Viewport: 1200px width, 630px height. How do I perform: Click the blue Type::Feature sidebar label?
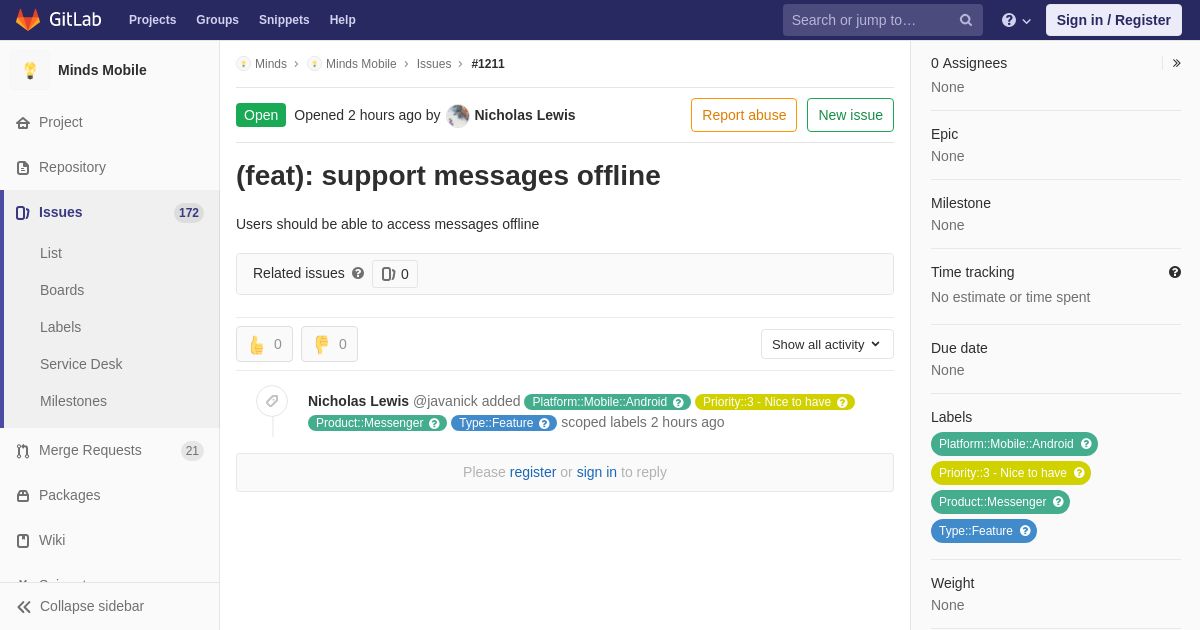tap(984, 531)
